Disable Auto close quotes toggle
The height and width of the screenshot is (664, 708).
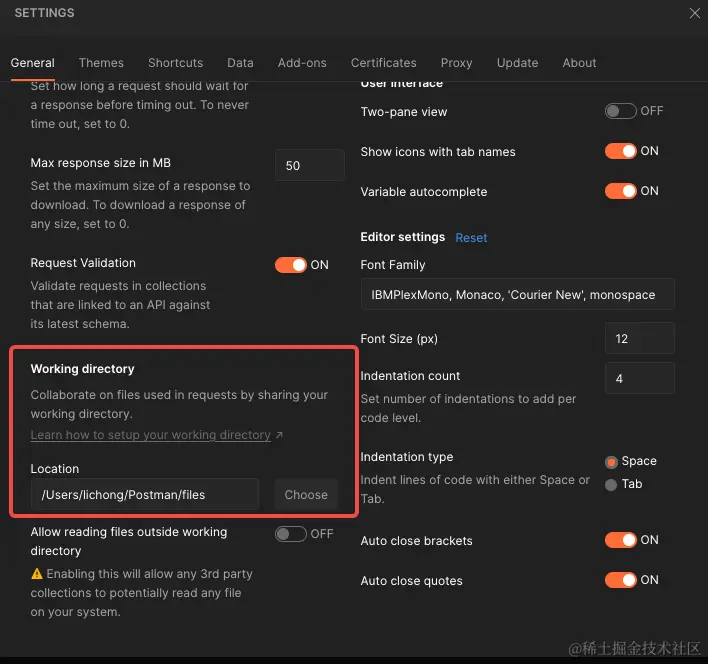click(620, 580)
